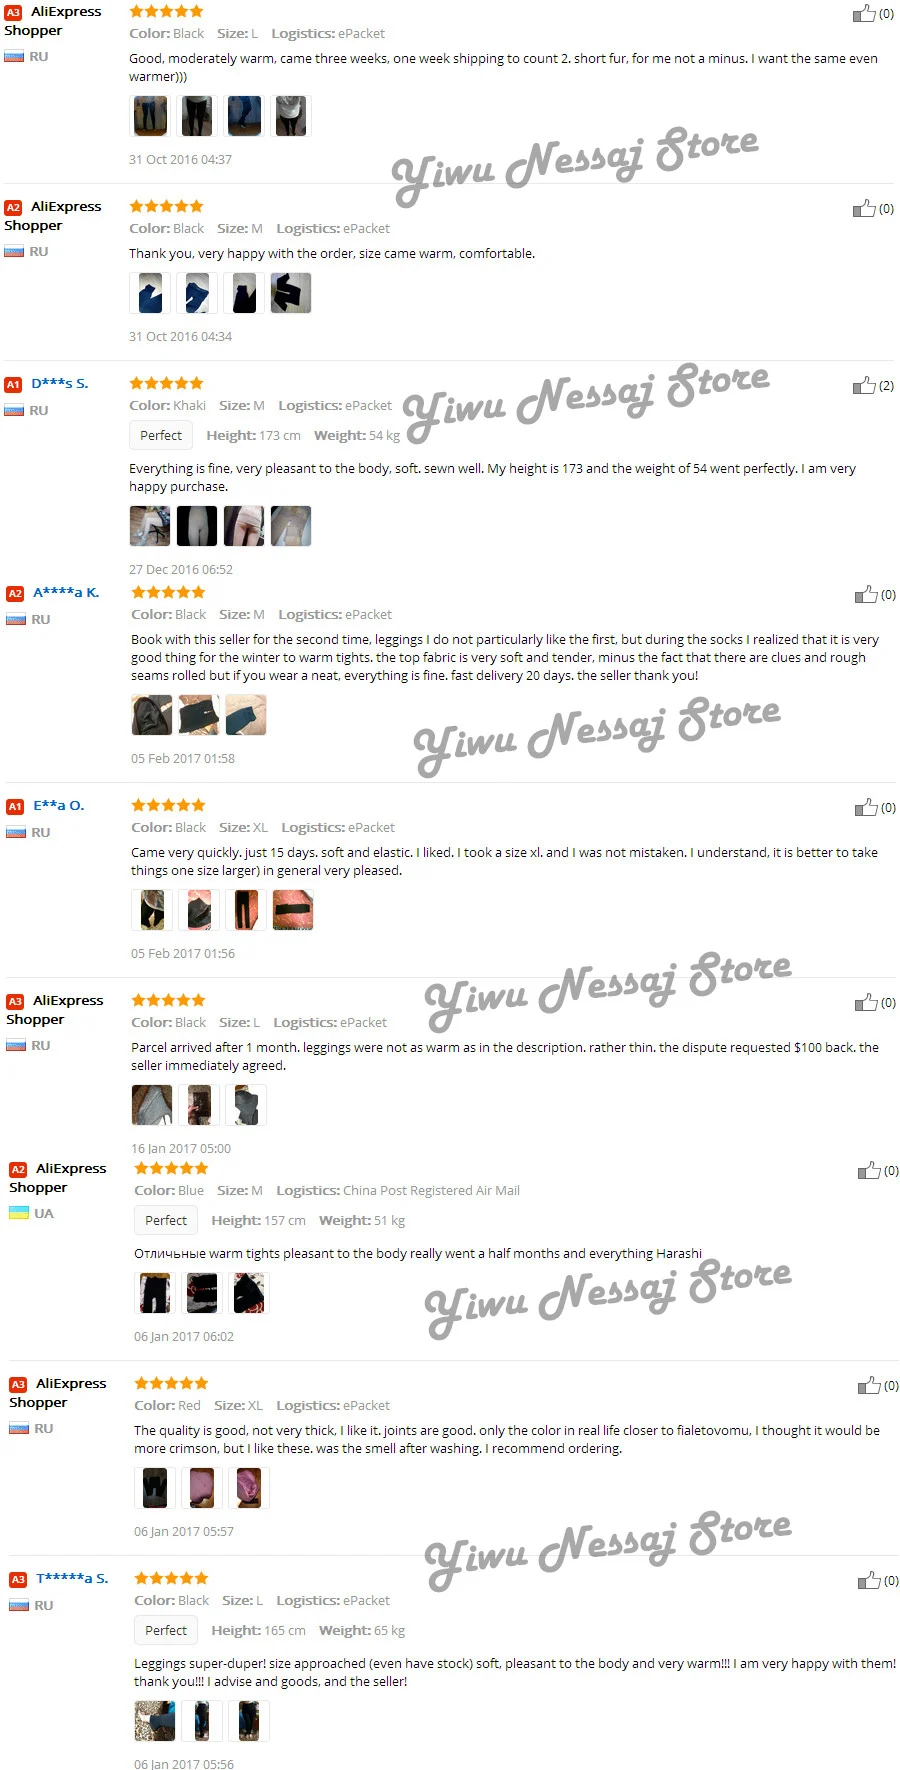Screen dimensions: 900x1770
Task: Open last photo in Red XL review
Action: [x=249, y=1488]
